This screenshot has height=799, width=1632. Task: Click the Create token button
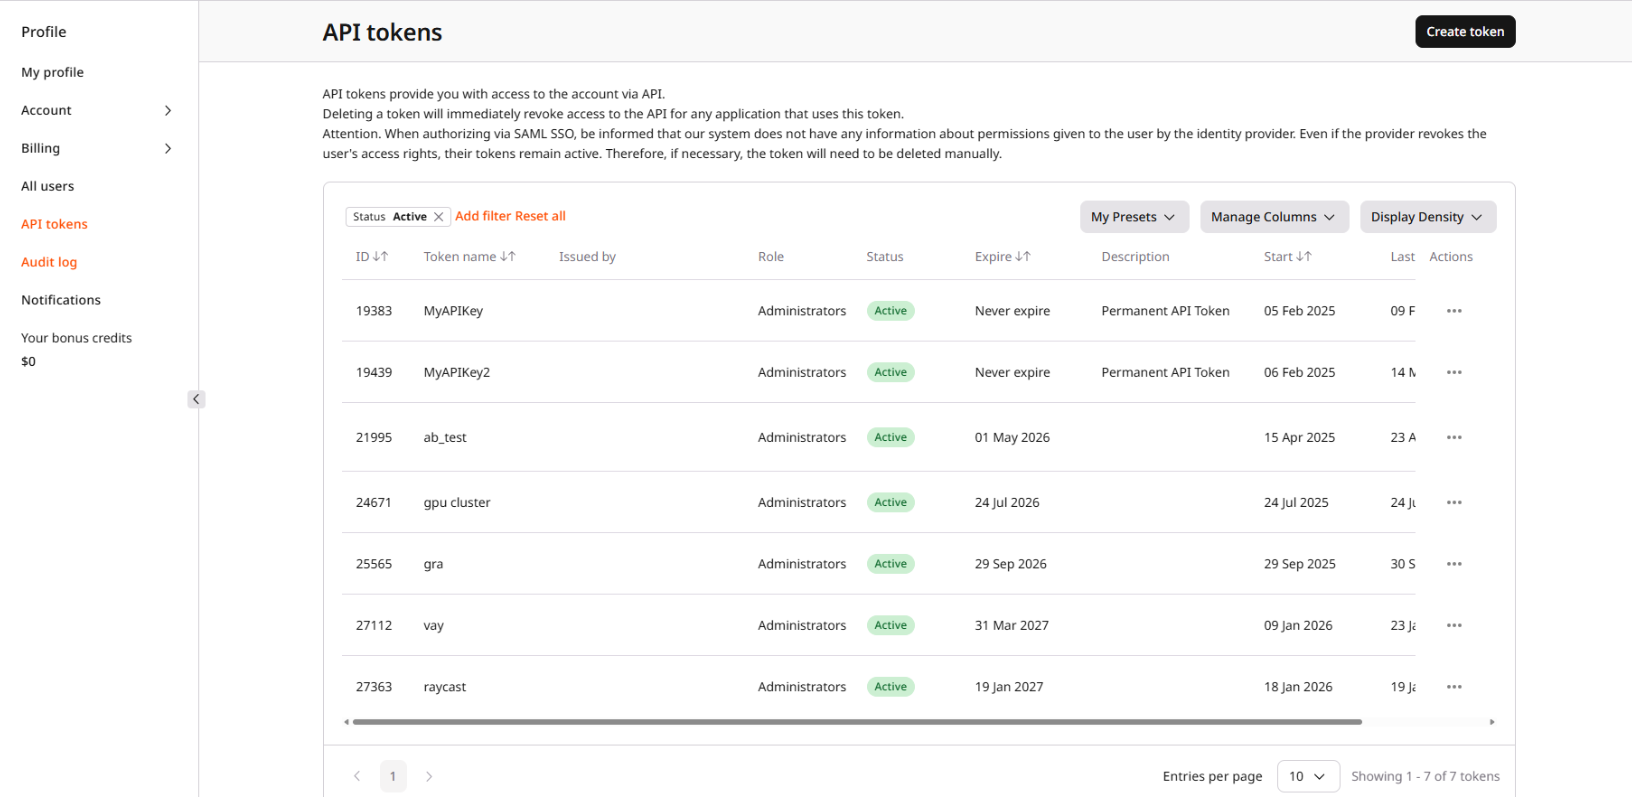point(1464,32)
